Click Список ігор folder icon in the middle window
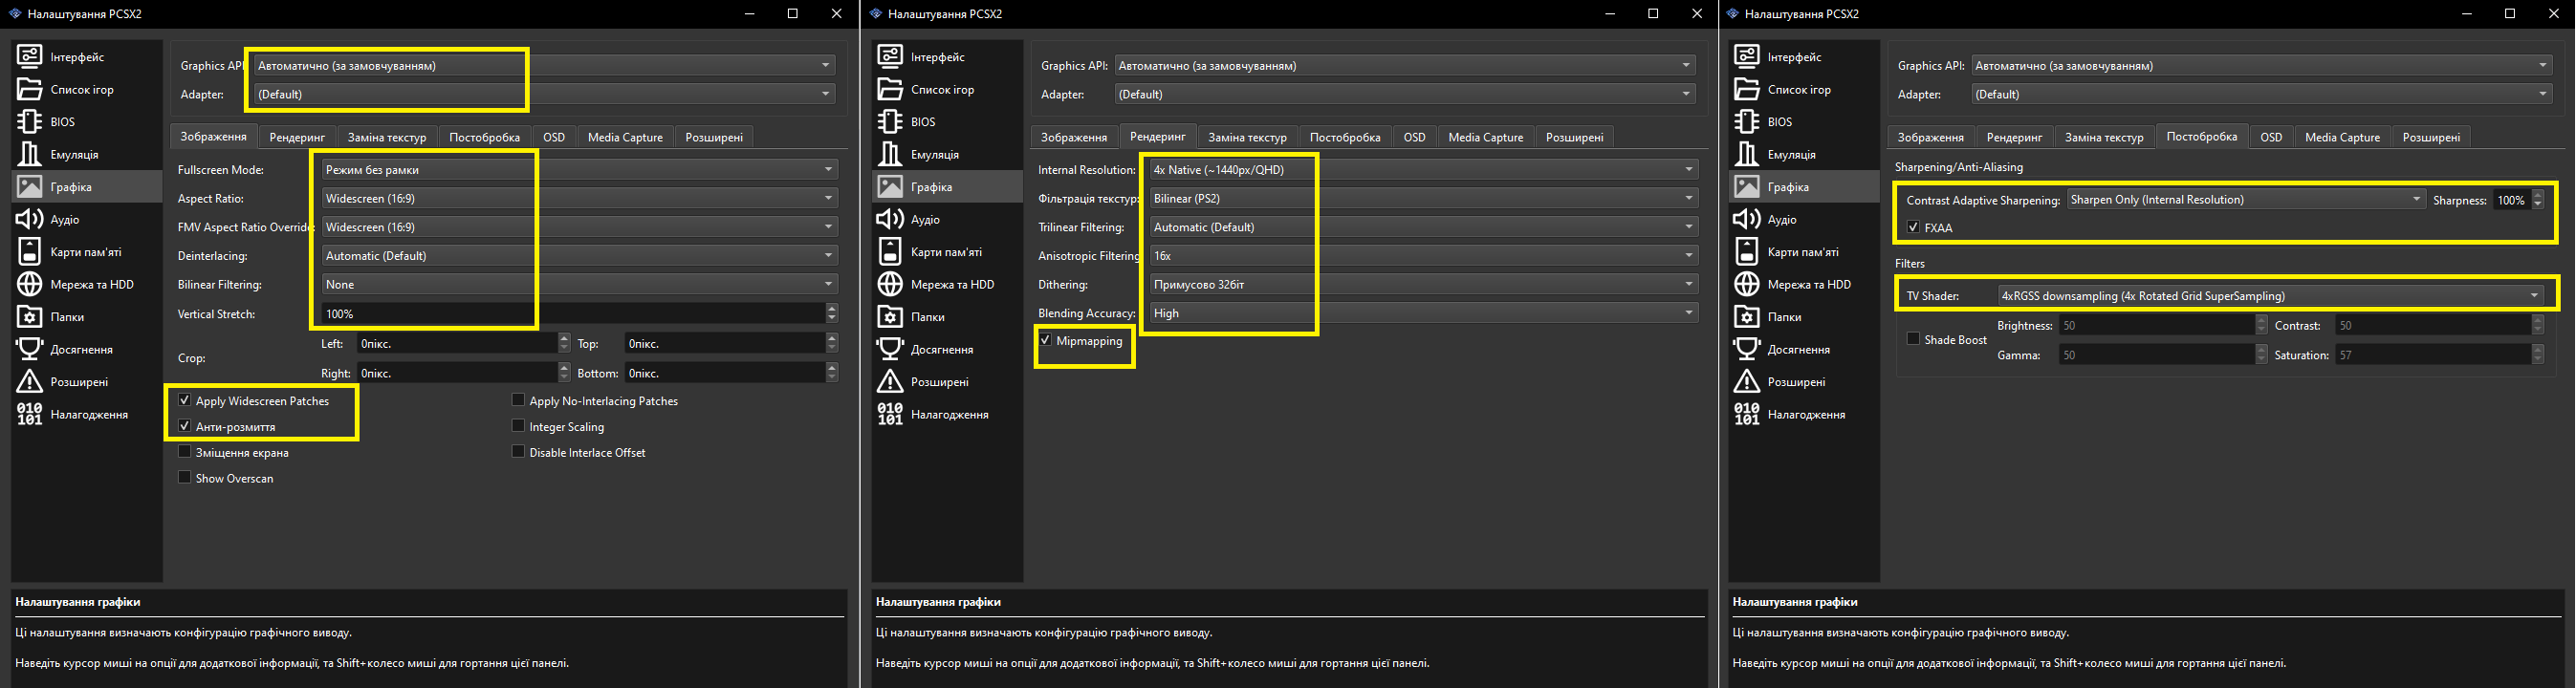This screenshot has width=2576, height=688. 890,89
